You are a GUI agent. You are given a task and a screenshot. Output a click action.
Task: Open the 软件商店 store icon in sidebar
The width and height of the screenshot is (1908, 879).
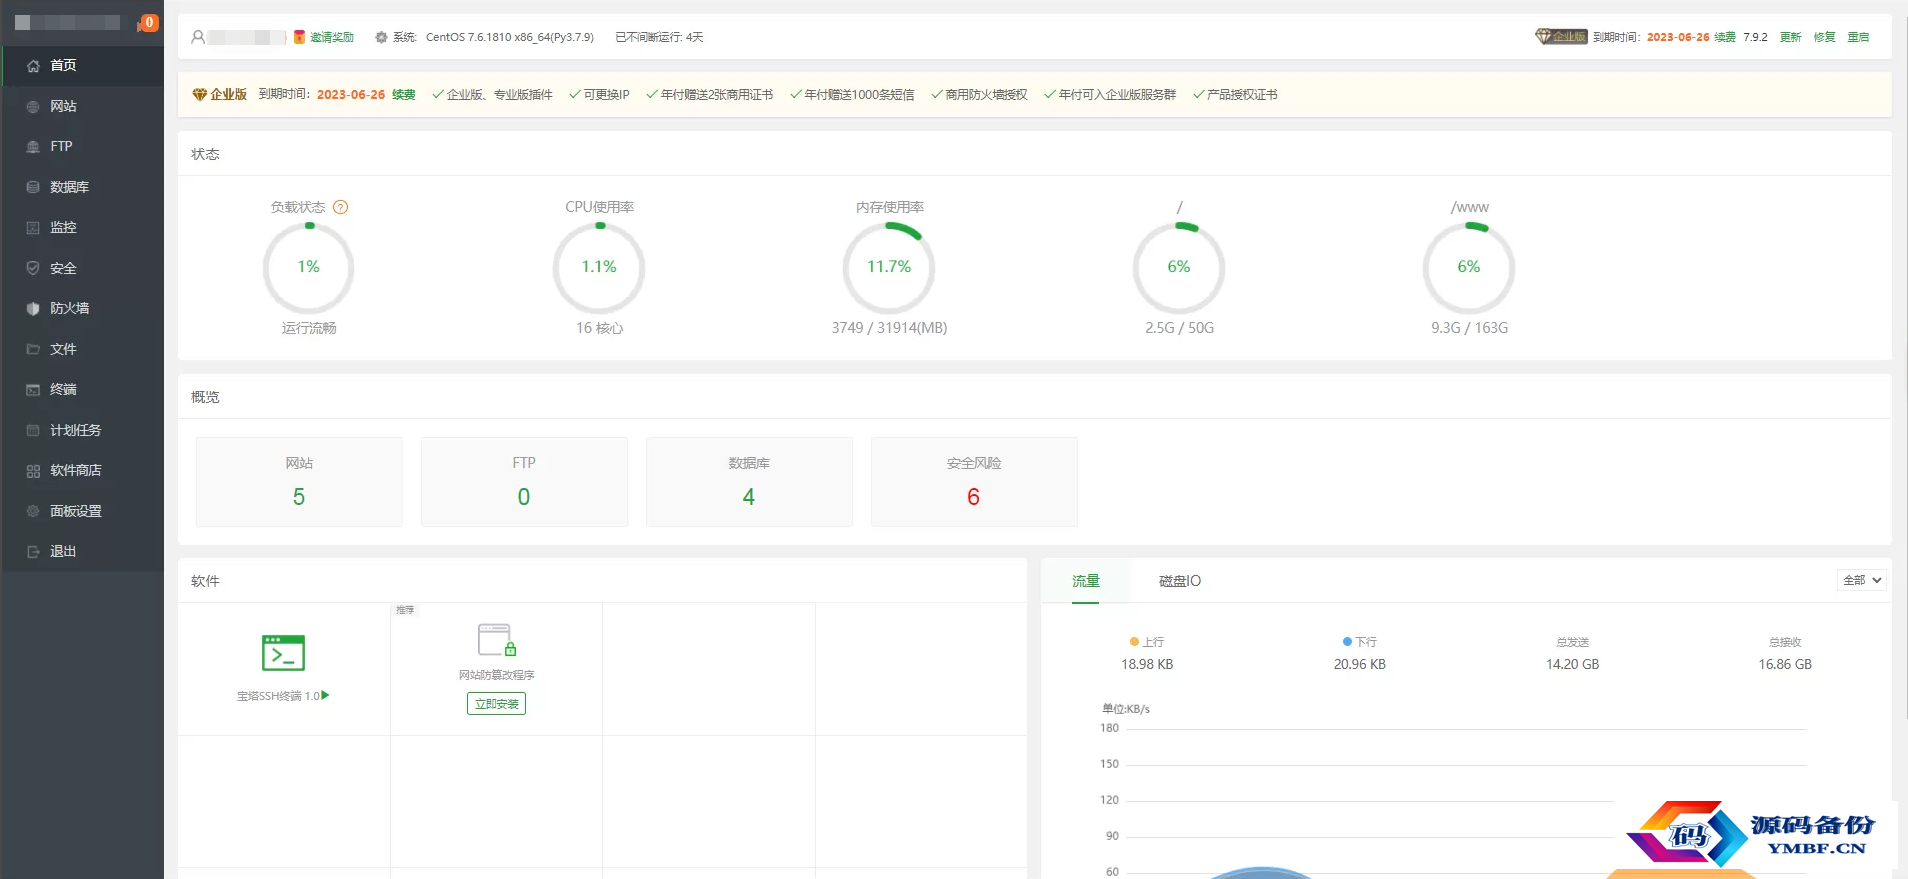click(x=33, y=471)
